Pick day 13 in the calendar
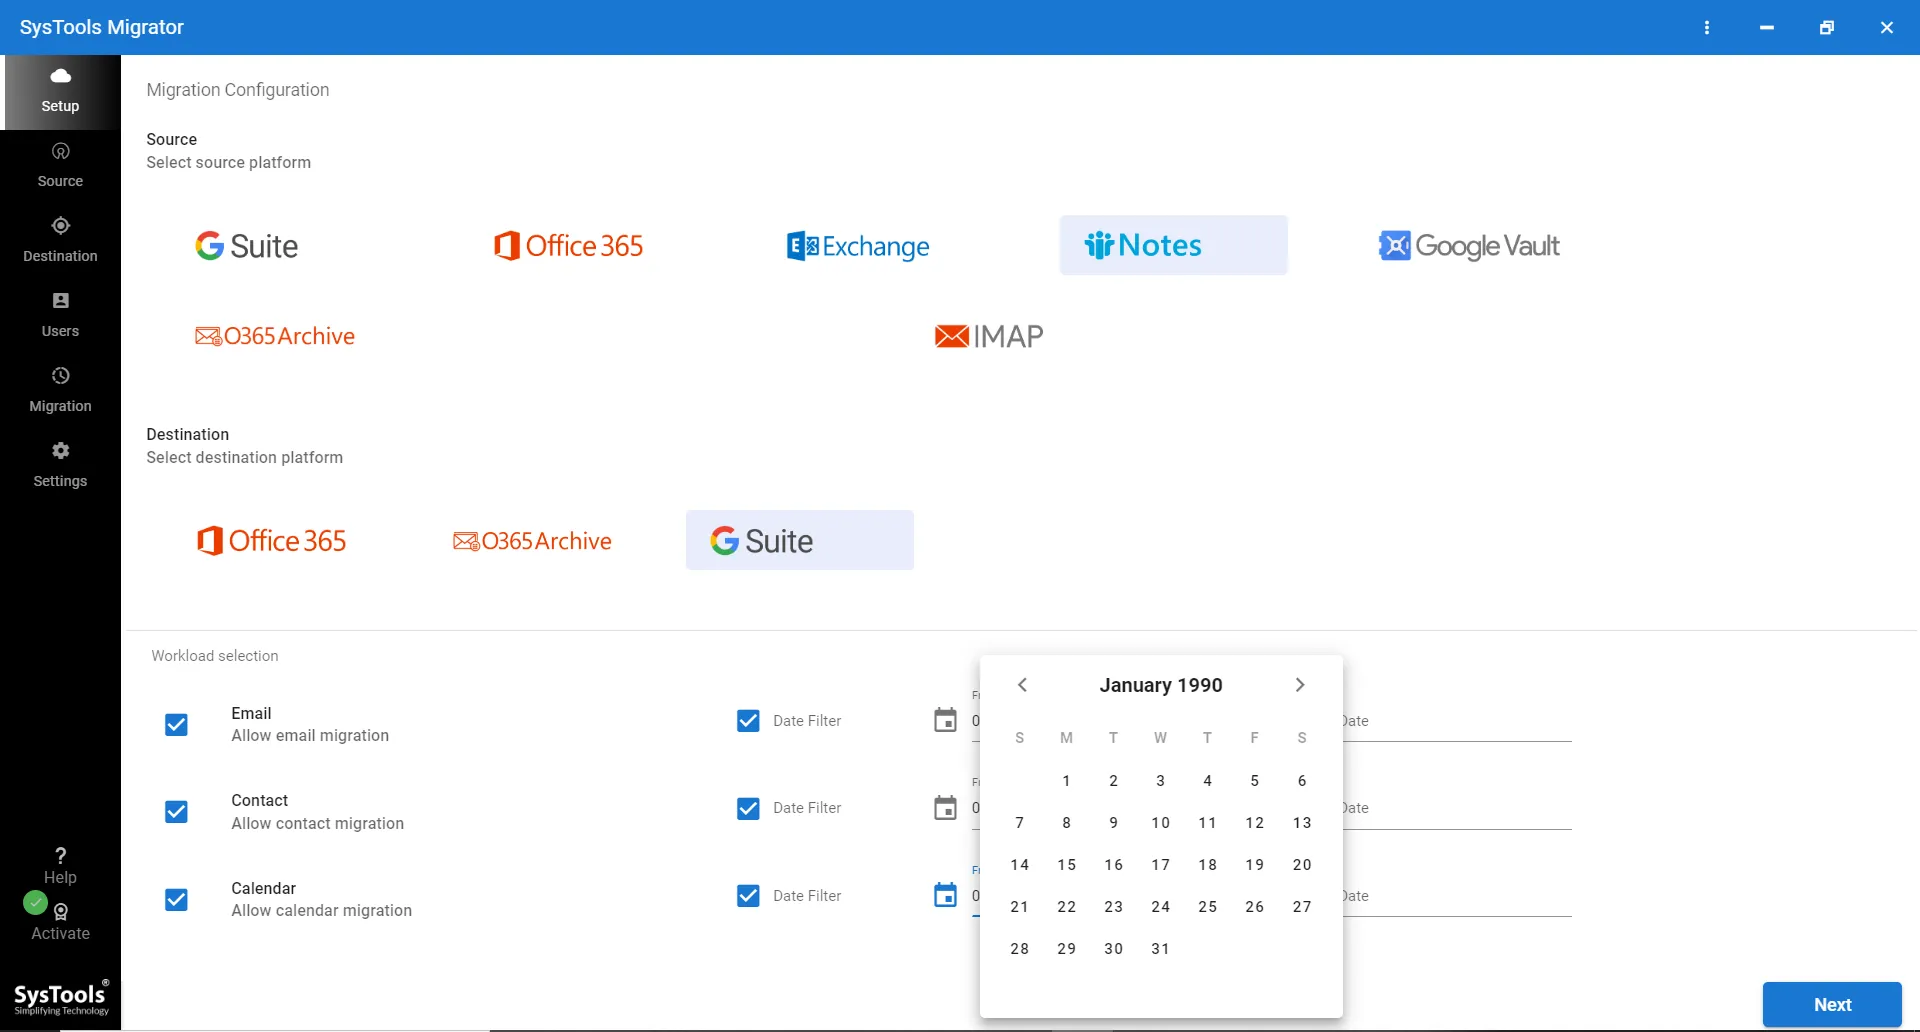This screenshot has height=1032, width=1920. pos(1302,823)
